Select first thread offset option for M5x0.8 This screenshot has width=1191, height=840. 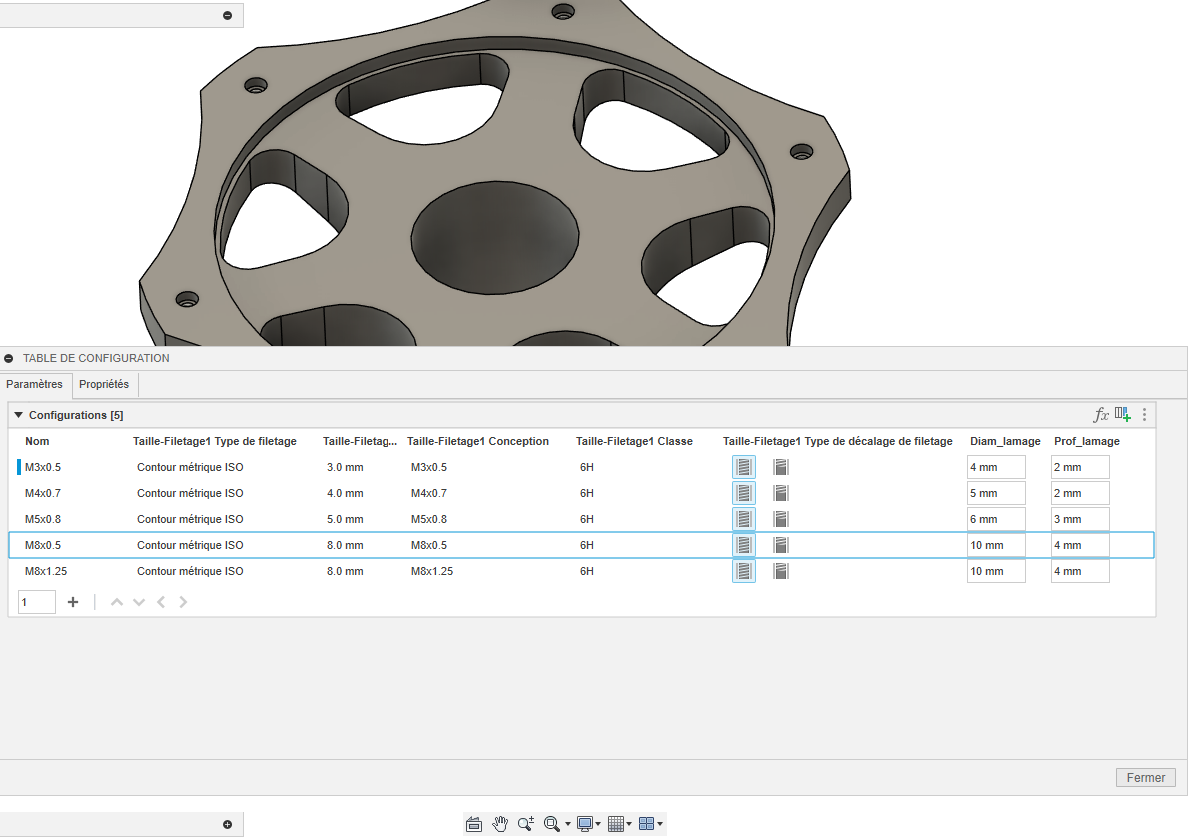(743, 519)
